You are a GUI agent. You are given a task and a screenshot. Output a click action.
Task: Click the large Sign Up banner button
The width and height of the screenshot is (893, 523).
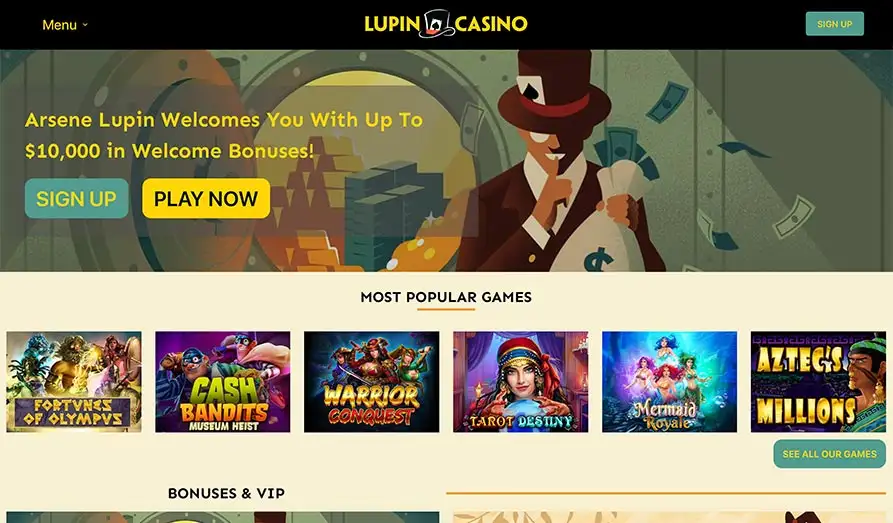coord(76,198)
